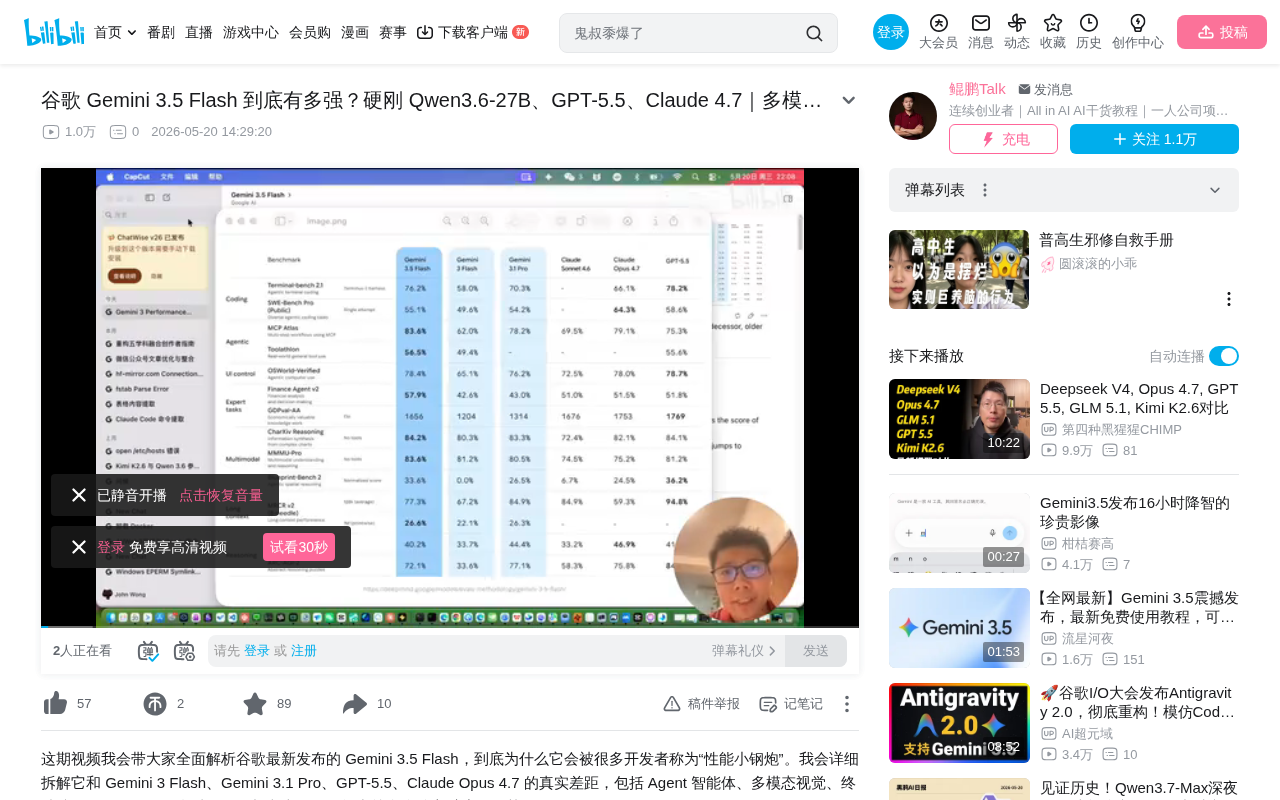Share the video with arrow icon

[355, 704]
